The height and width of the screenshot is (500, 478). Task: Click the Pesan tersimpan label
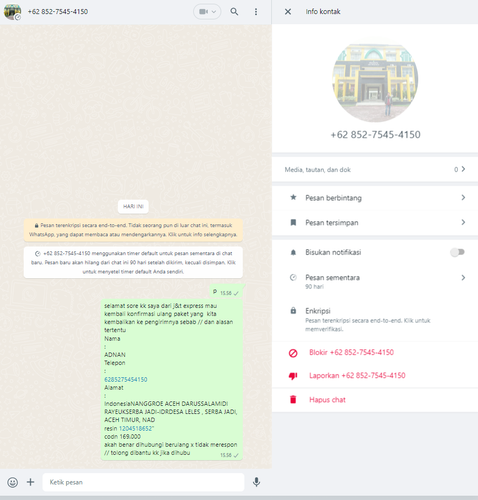click(332, 223)
